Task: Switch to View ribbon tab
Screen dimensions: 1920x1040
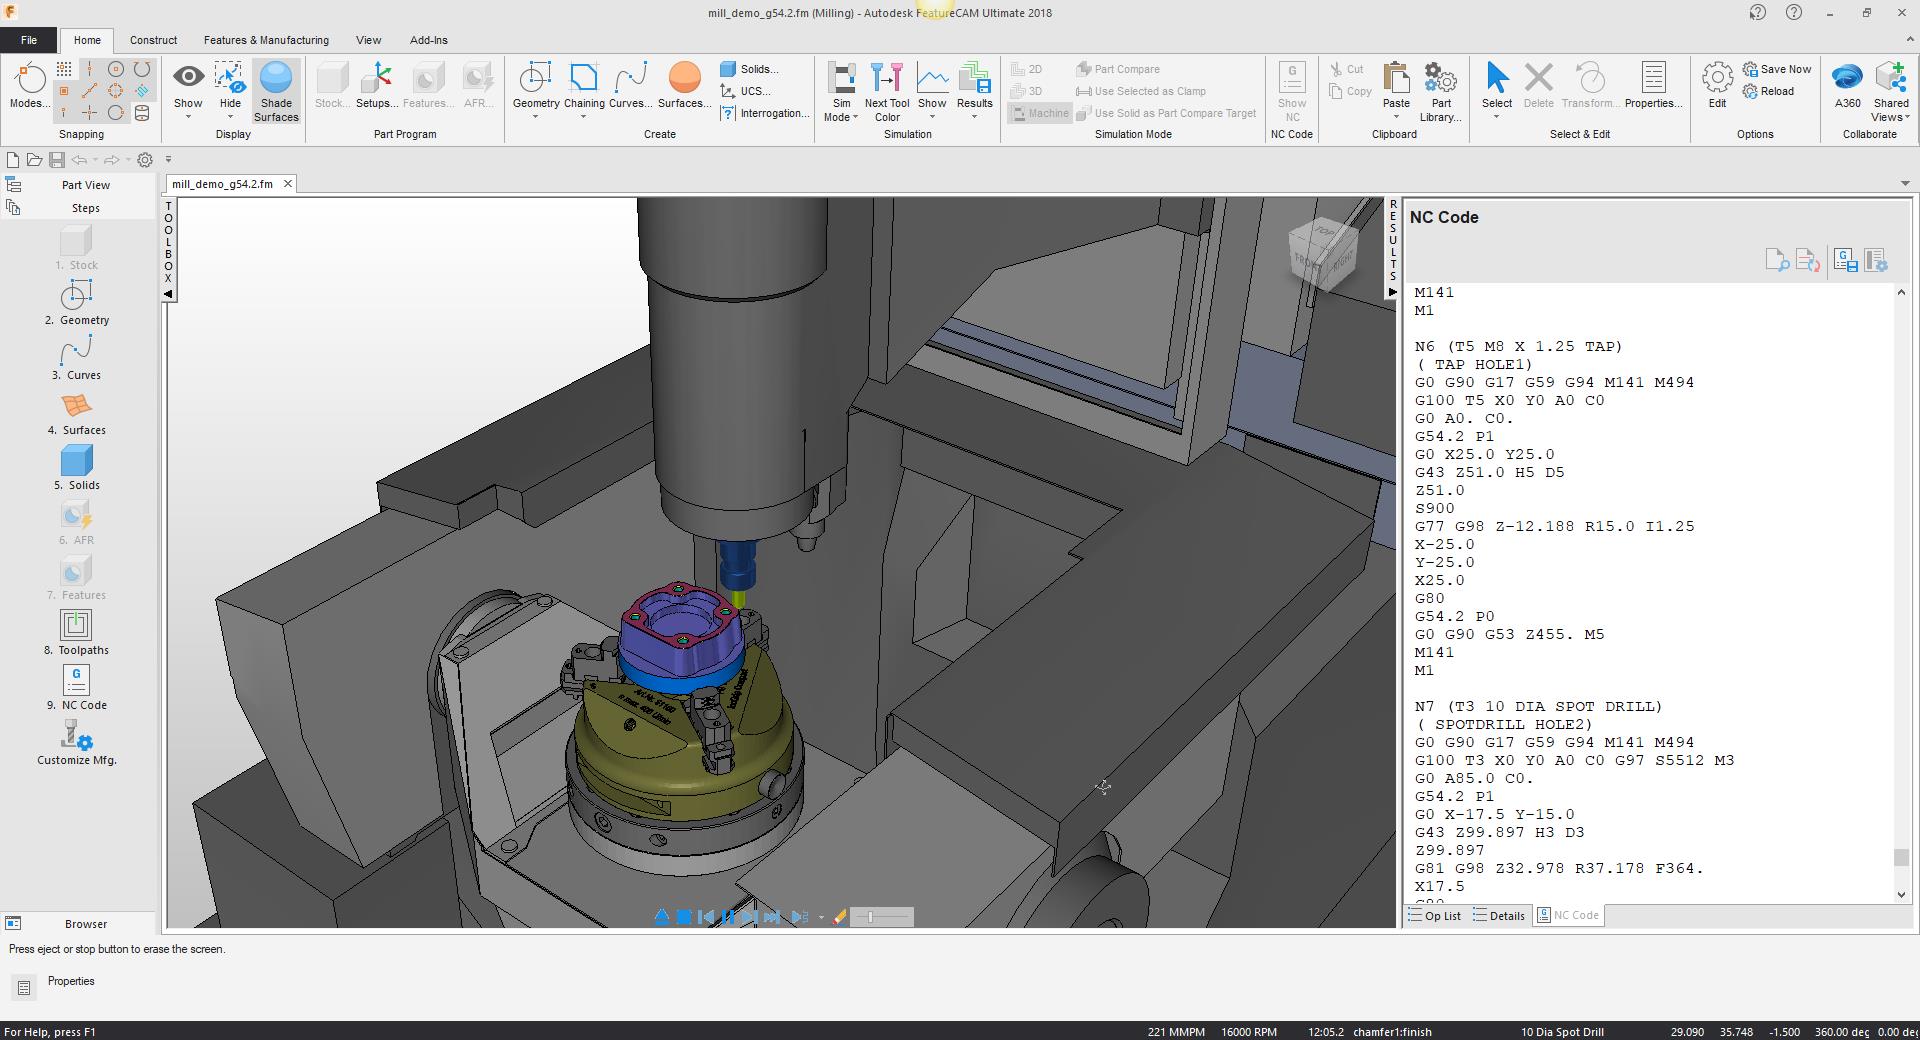Action: tap(368, 40)
